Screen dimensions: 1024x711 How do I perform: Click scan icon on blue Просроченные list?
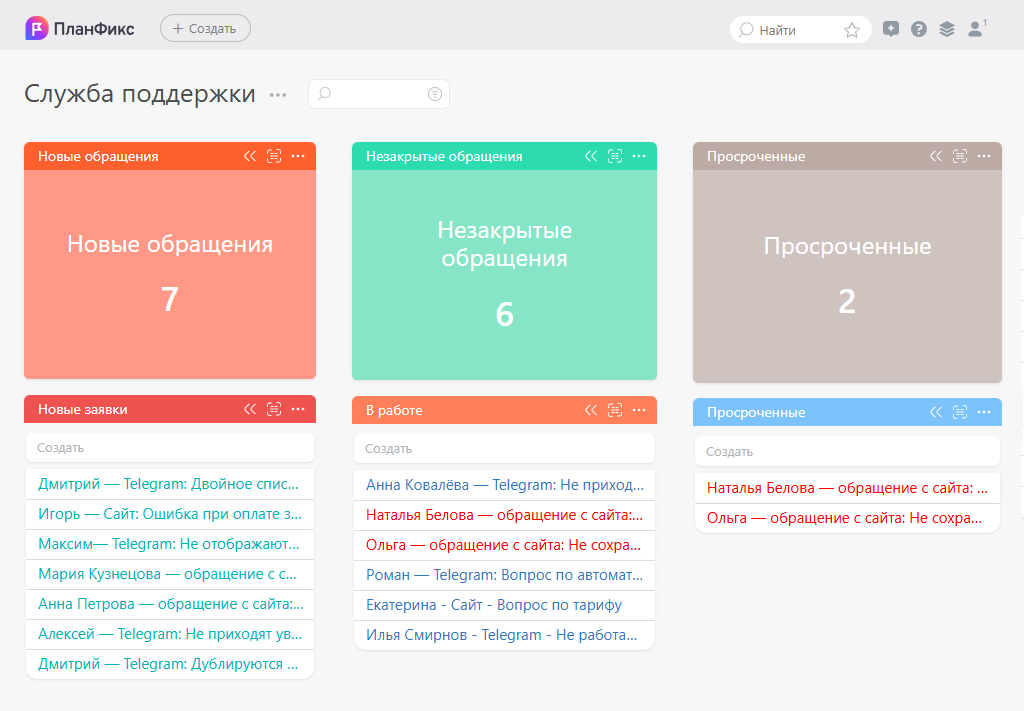960,412
